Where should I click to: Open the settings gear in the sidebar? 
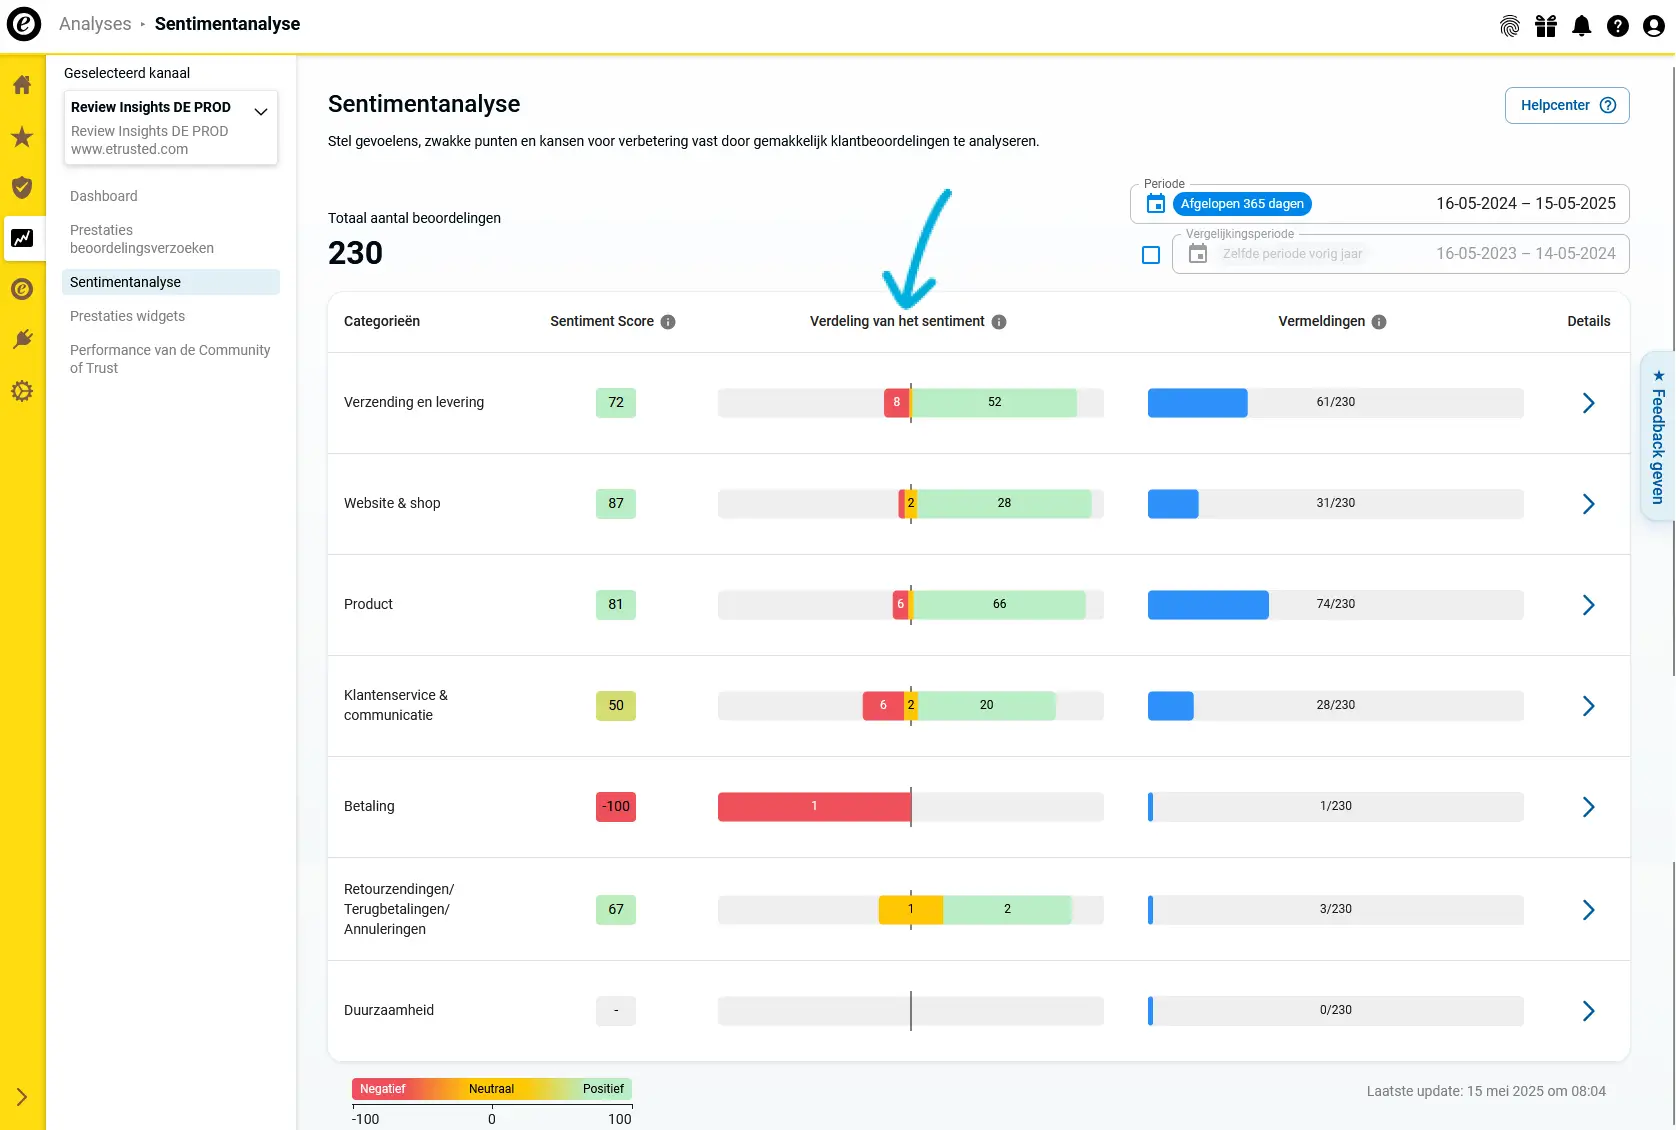tap(22, 391)
